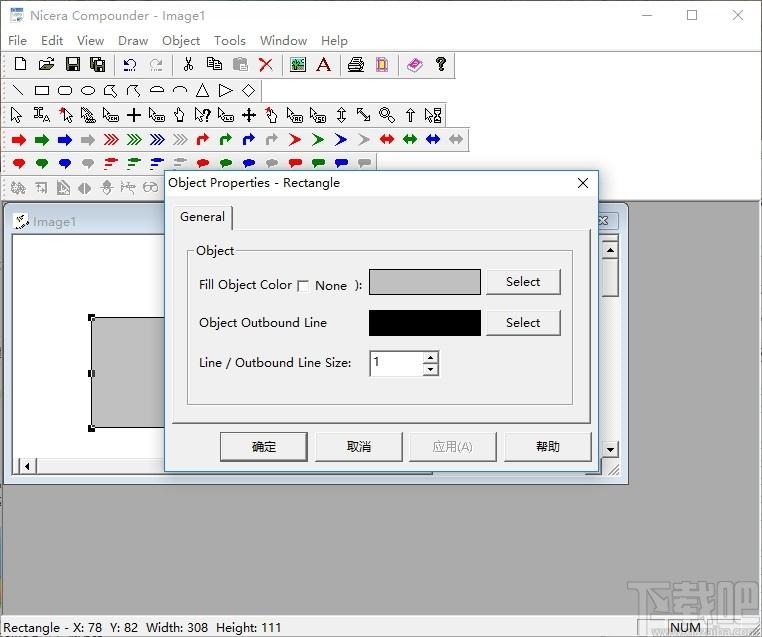The height and width of the screenshot is (637, 762).
Task: Open the Object menu
Action: (181, 40)
